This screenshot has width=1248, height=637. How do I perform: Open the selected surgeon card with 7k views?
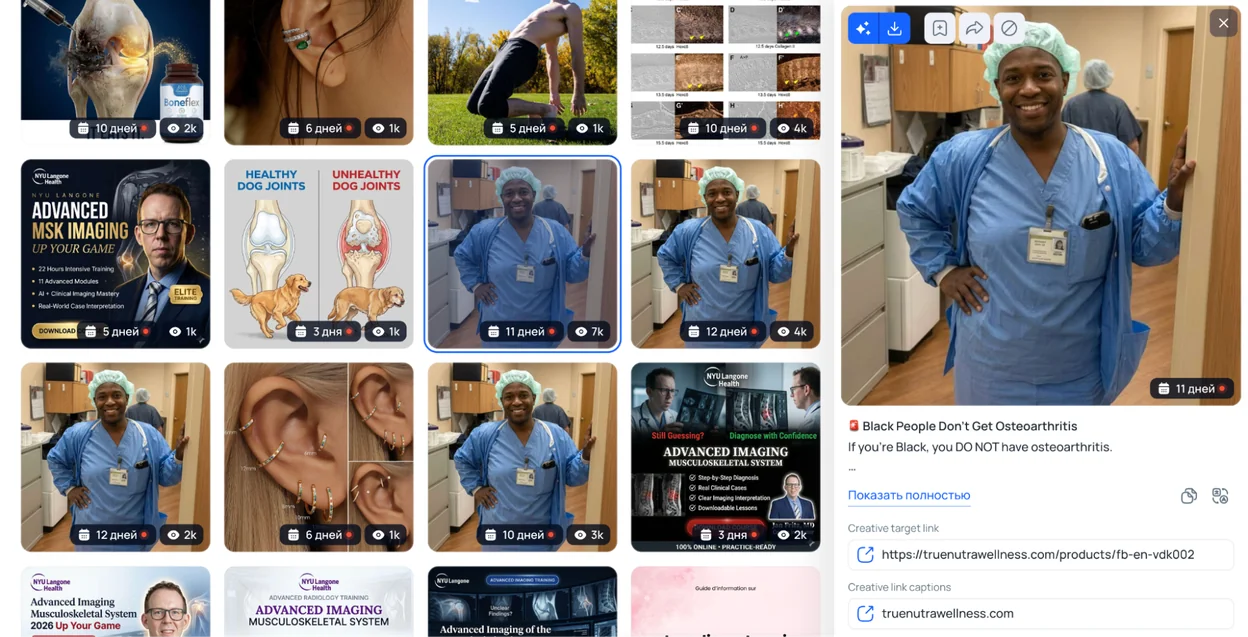coord(522,254)
